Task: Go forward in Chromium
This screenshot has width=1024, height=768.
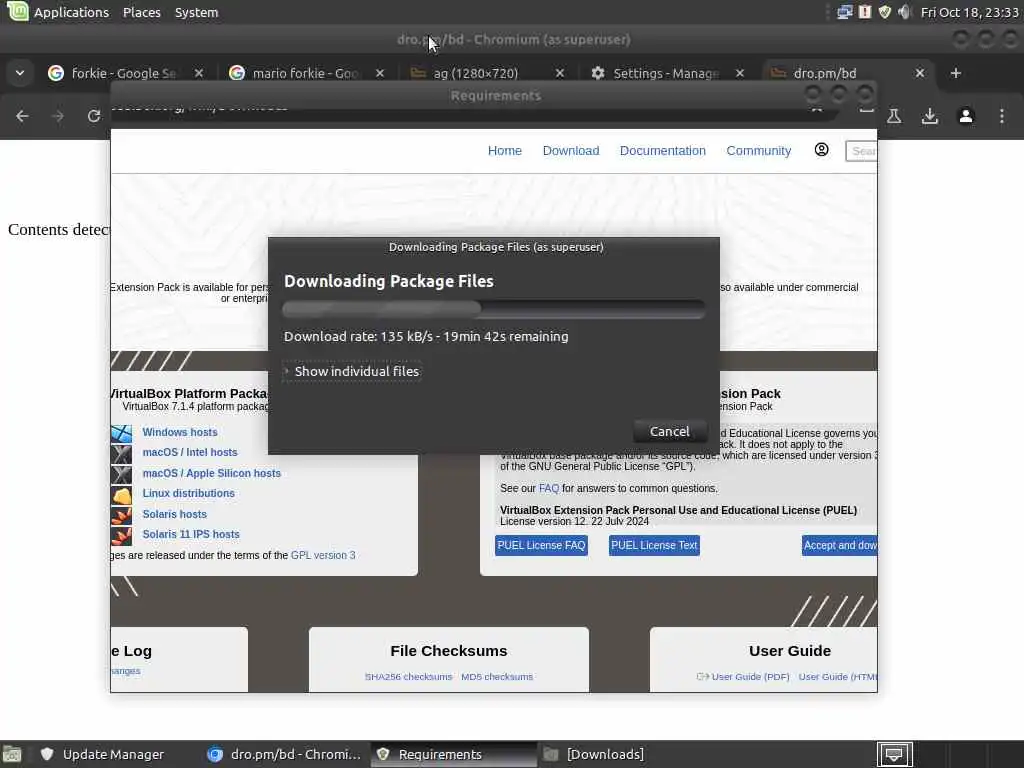Action: click(x=58, y=116)
